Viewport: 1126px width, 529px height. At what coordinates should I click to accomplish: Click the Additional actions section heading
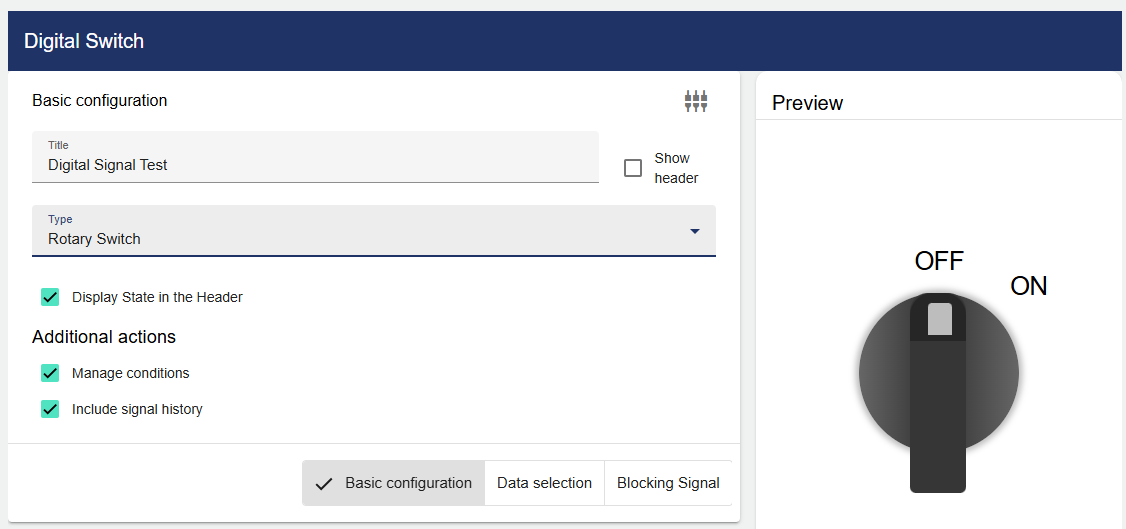pyautogui.click(x=104, y=337)
